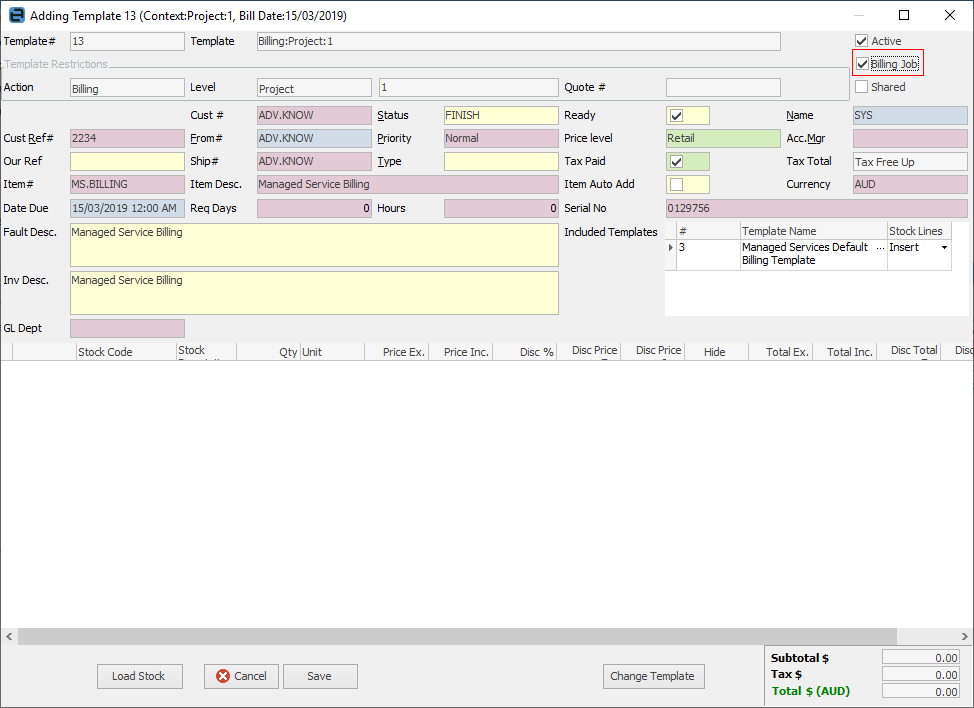The height and width of the screenshot is (708, 974).
Task: Maximize the Adding Template window
Action: (904, 15)
